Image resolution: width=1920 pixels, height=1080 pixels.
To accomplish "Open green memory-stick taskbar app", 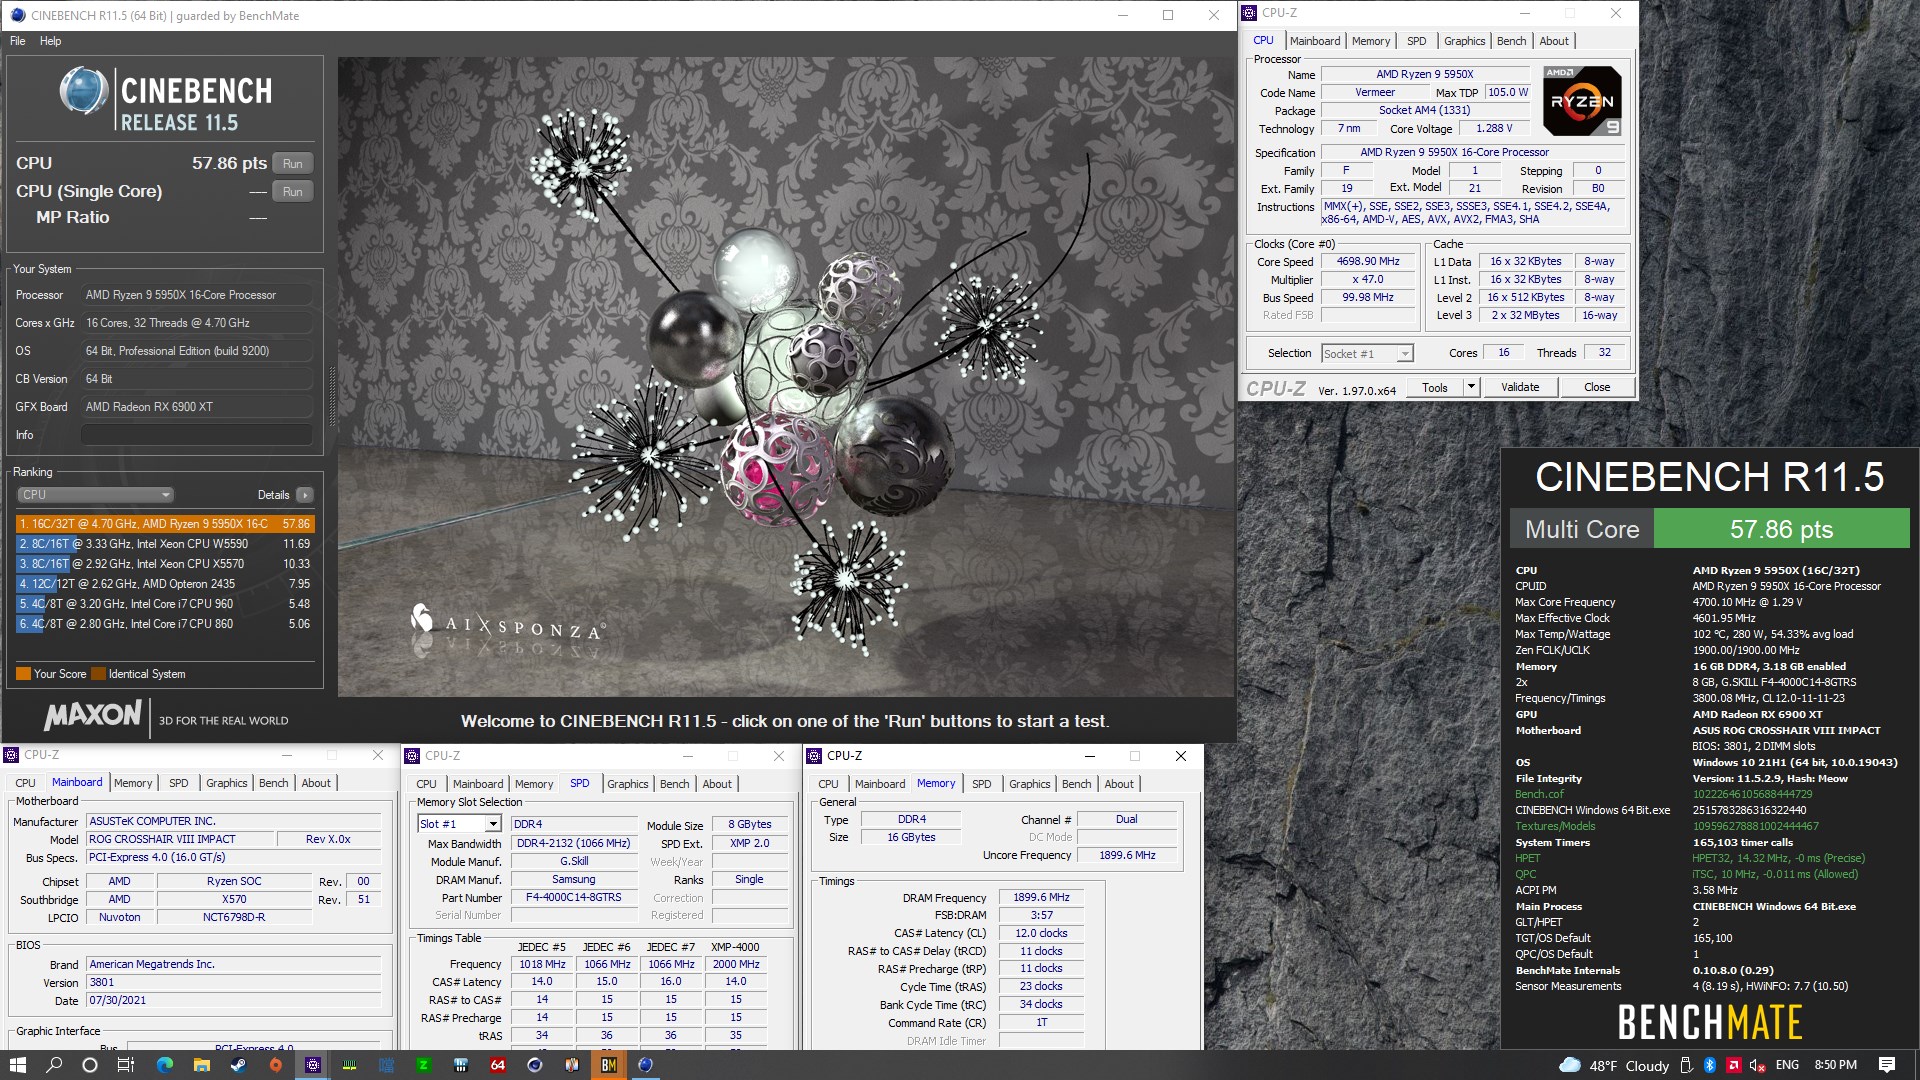I will click(349, 1065).
